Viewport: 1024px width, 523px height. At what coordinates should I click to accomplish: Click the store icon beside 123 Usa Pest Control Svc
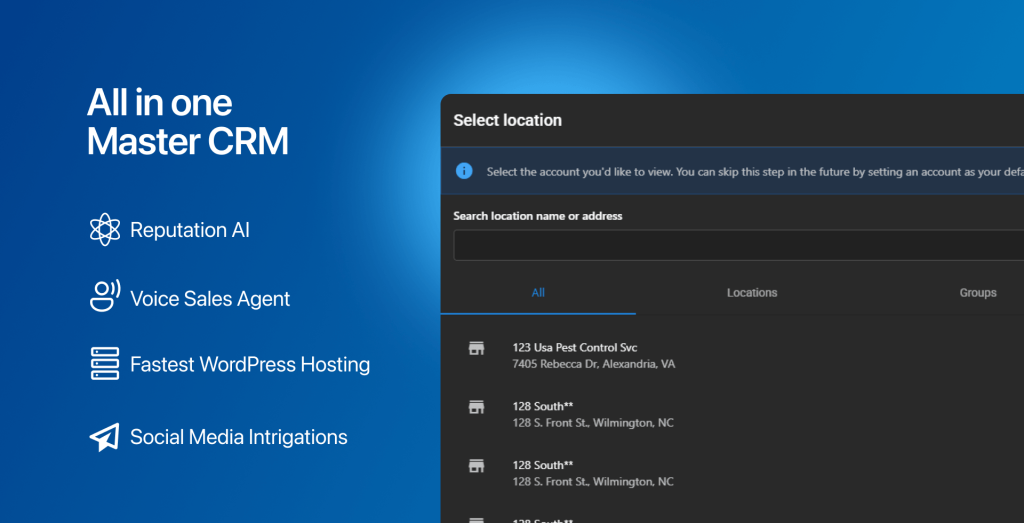tap(477, 349)
